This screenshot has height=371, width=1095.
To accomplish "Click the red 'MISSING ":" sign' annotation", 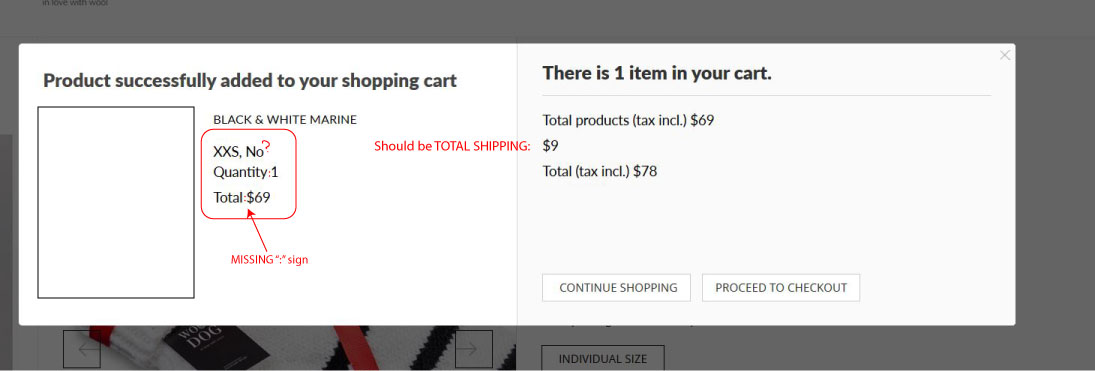I will tap(270, 260).
